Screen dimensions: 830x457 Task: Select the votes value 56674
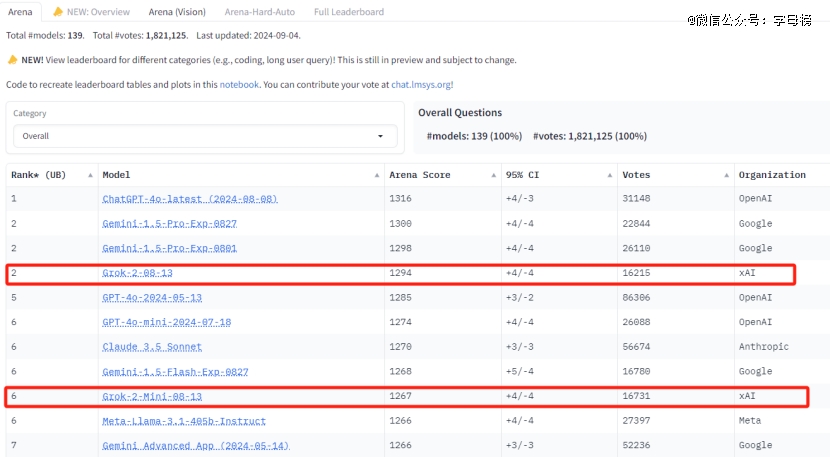636,347
